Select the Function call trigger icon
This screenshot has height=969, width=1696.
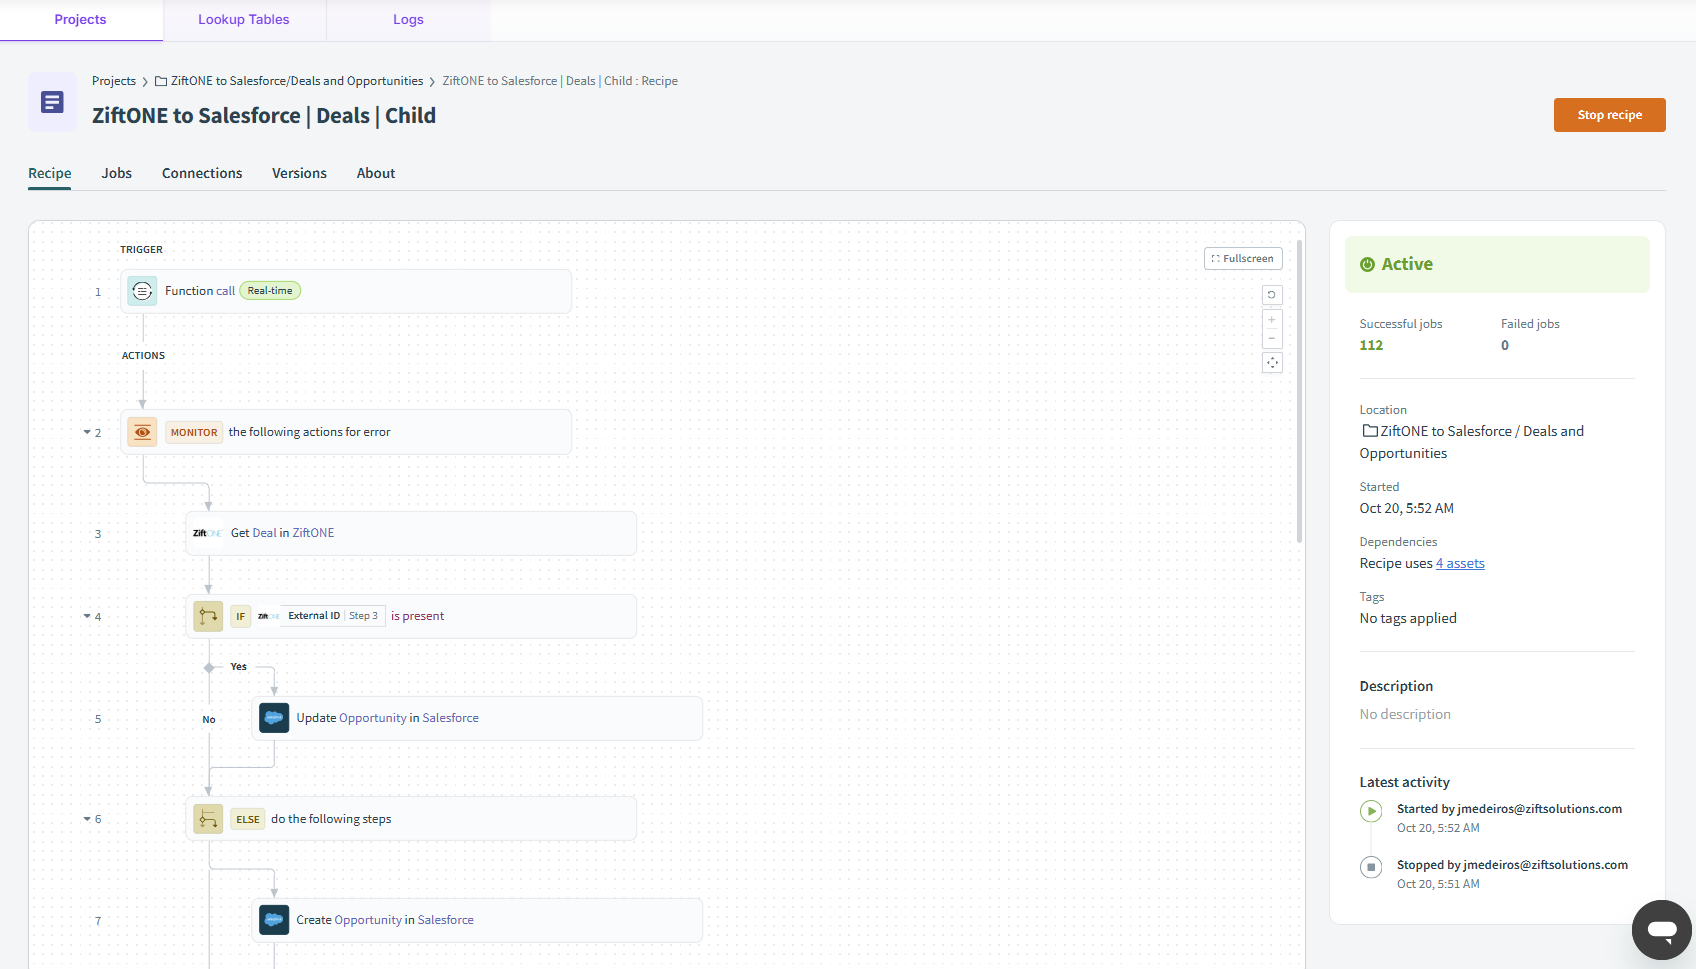click(x=142, y=291)
